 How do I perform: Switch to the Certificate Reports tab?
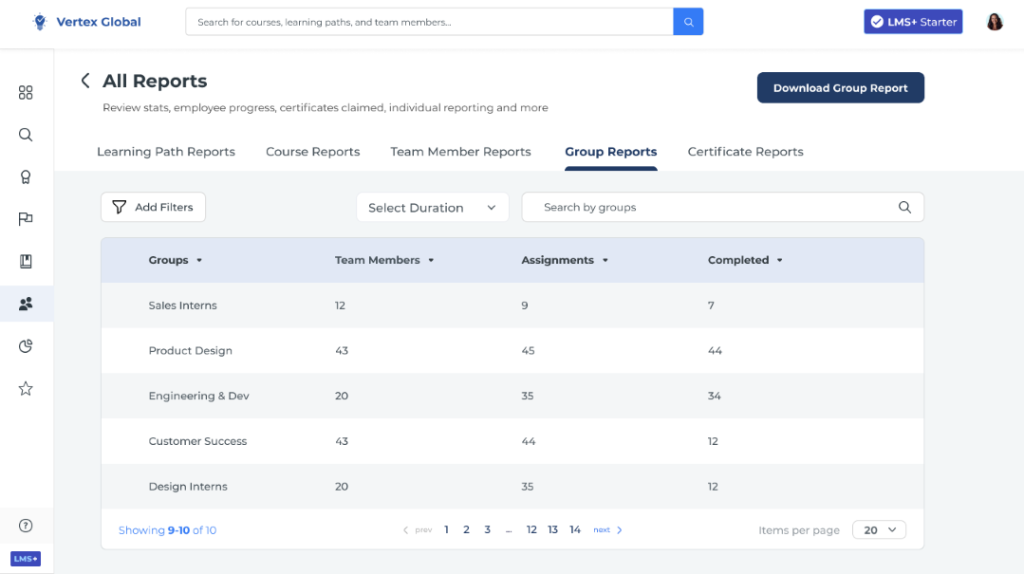(x=745, y=152)
